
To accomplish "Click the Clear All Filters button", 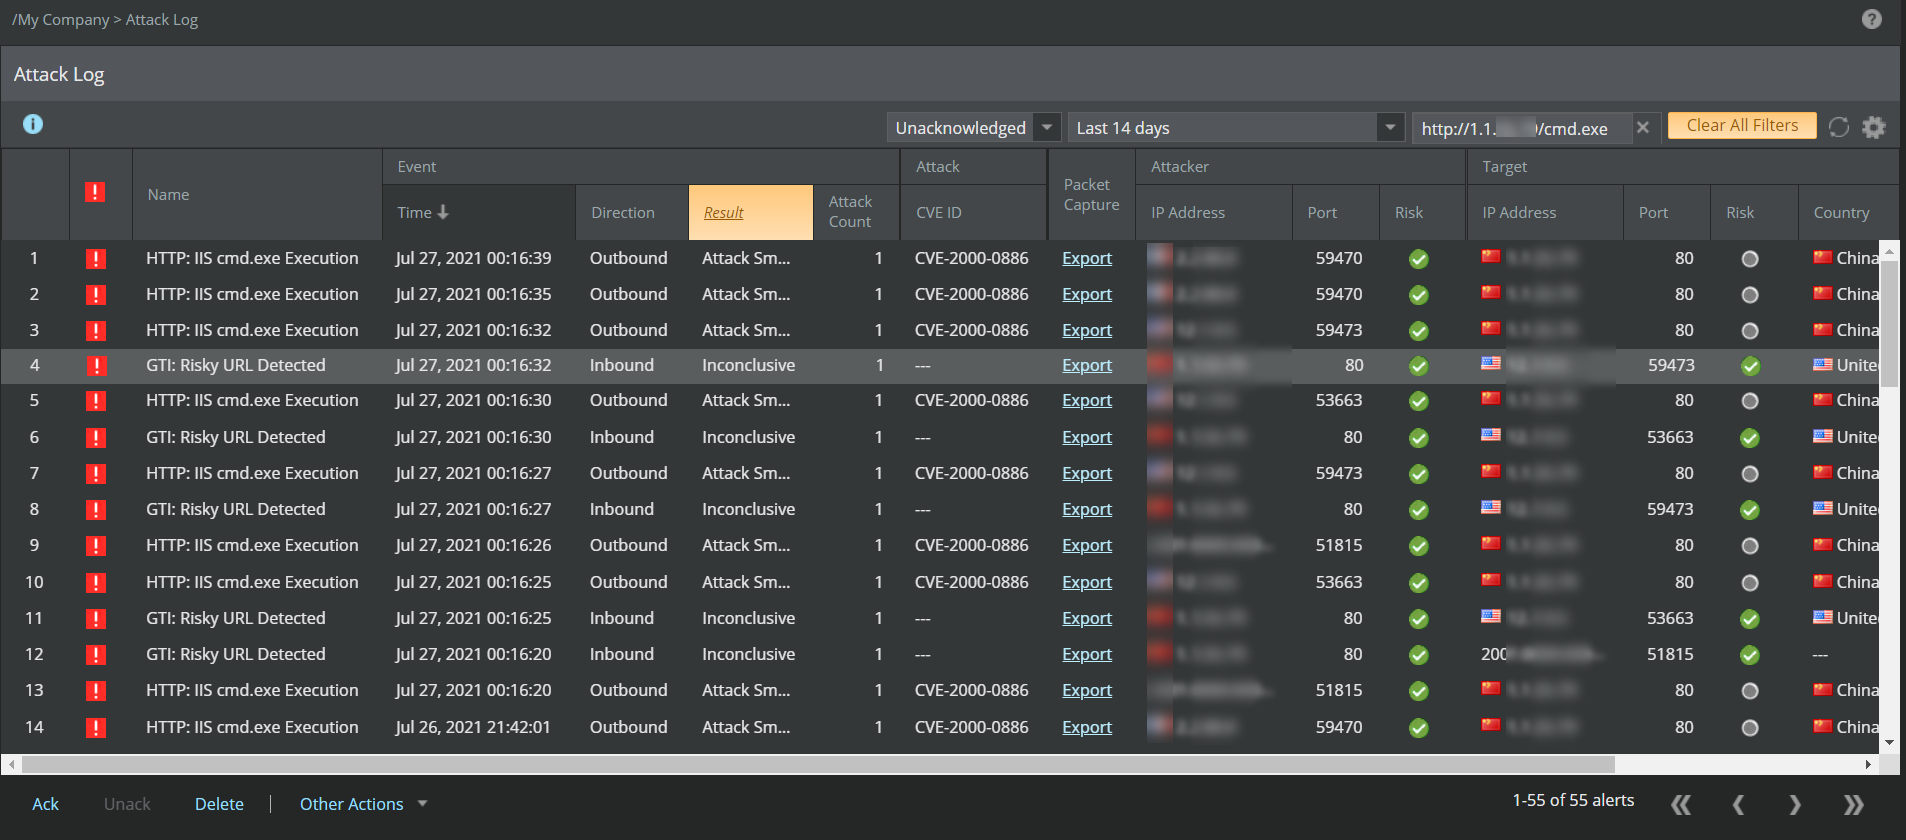I will [x=1742, y=125].
